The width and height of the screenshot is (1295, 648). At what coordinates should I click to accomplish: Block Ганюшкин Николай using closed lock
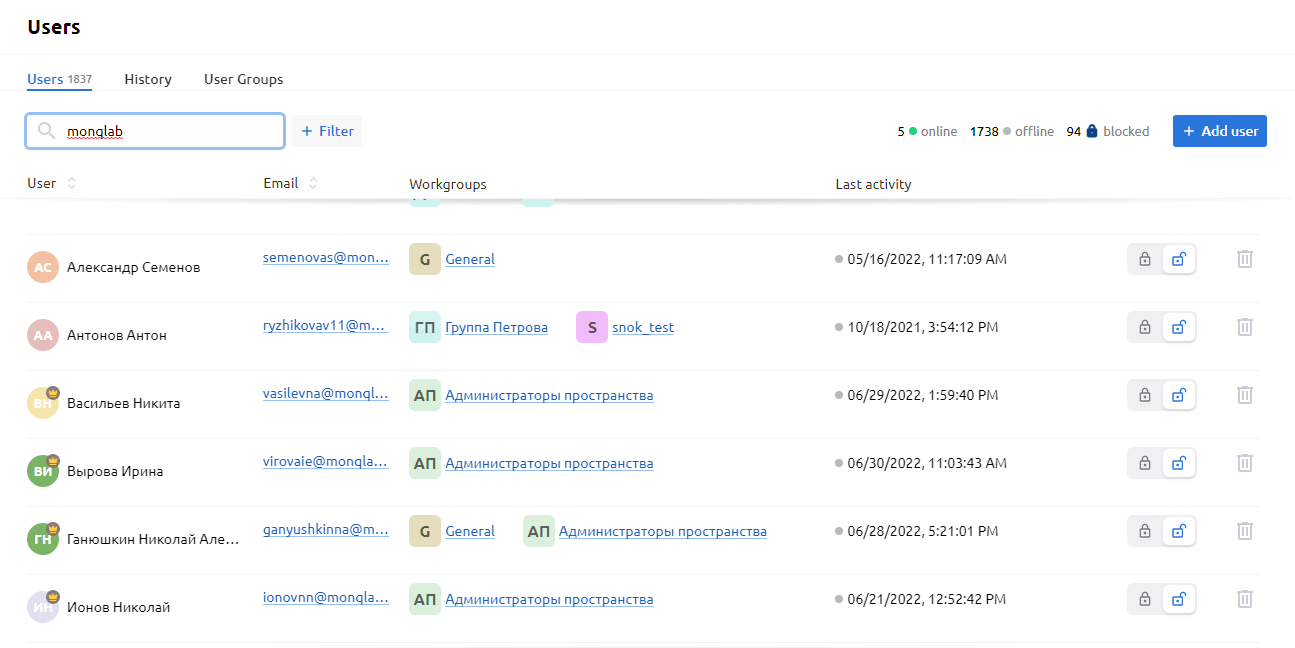tap(1145, 531)
